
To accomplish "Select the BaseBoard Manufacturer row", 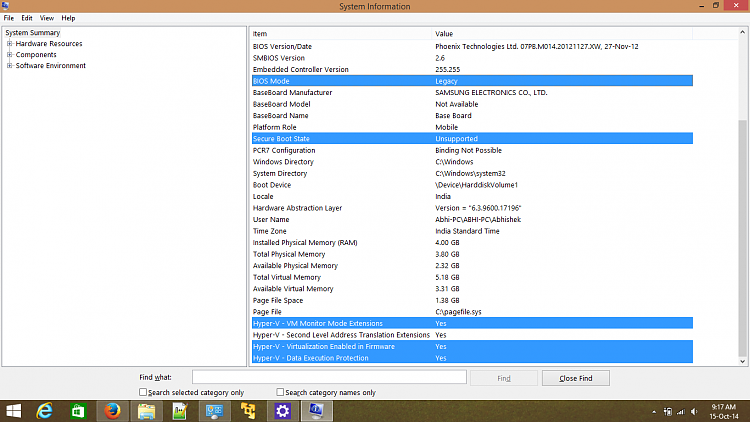I will point(472,92).
